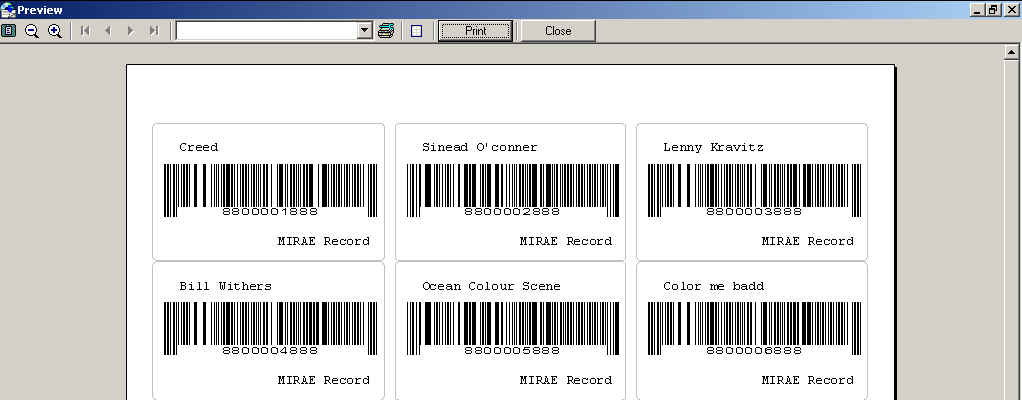Minimize the Preview window

[977, 9]
